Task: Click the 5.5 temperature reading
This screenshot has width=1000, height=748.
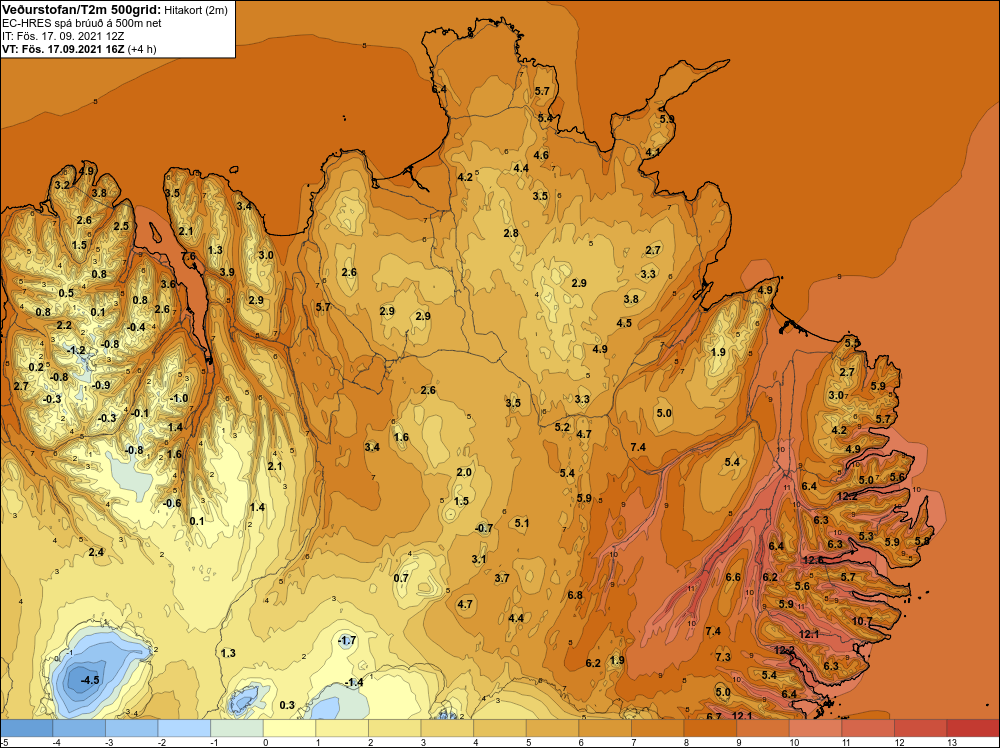Action: pos(852,343)
